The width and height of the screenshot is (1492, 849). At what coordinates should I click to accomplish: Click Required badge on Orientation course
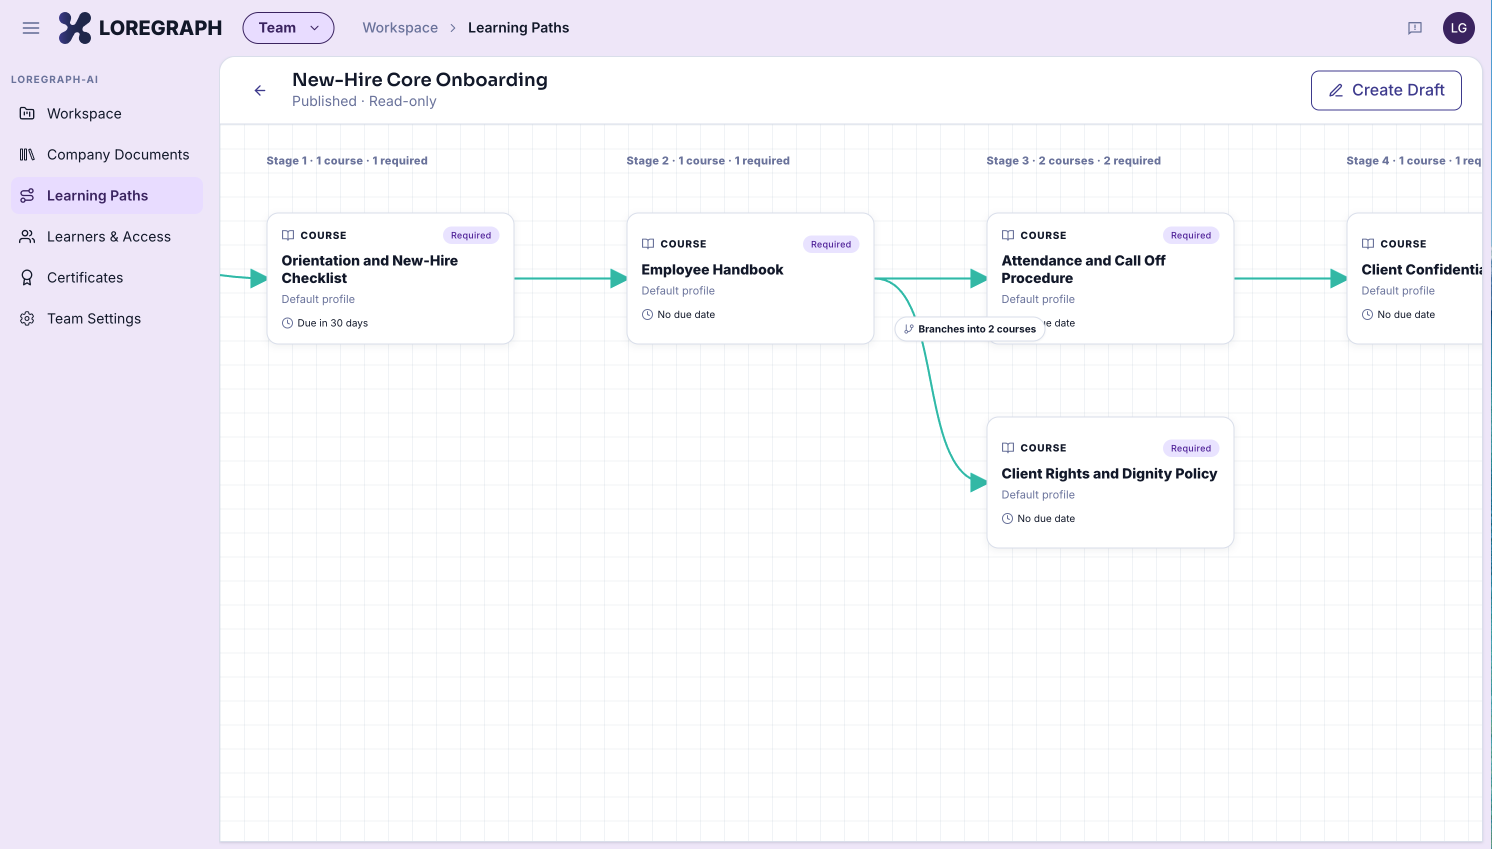(471, 236)
